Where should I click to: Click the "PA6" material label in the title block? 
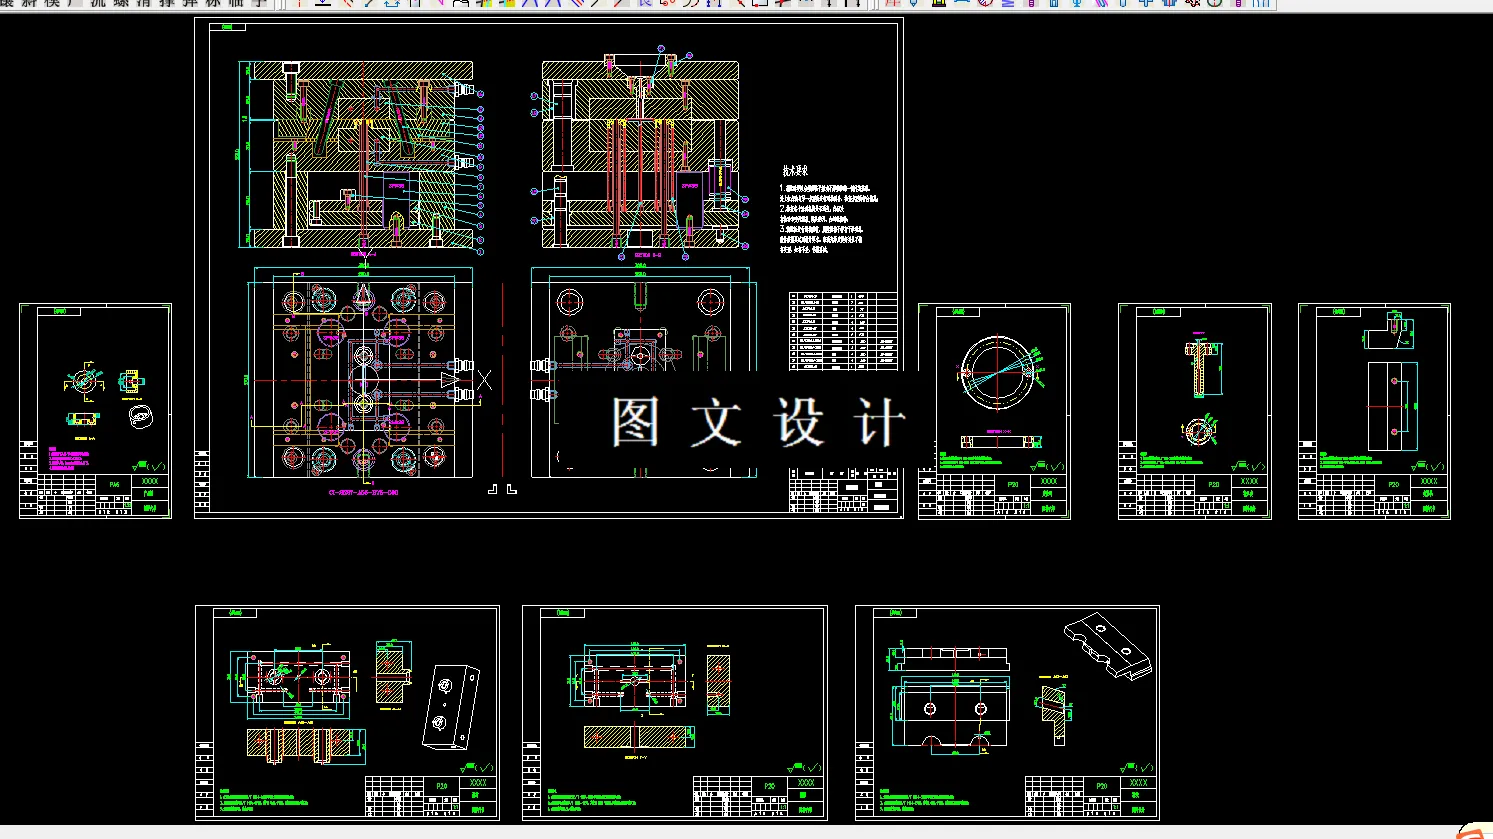coord(114,484)
